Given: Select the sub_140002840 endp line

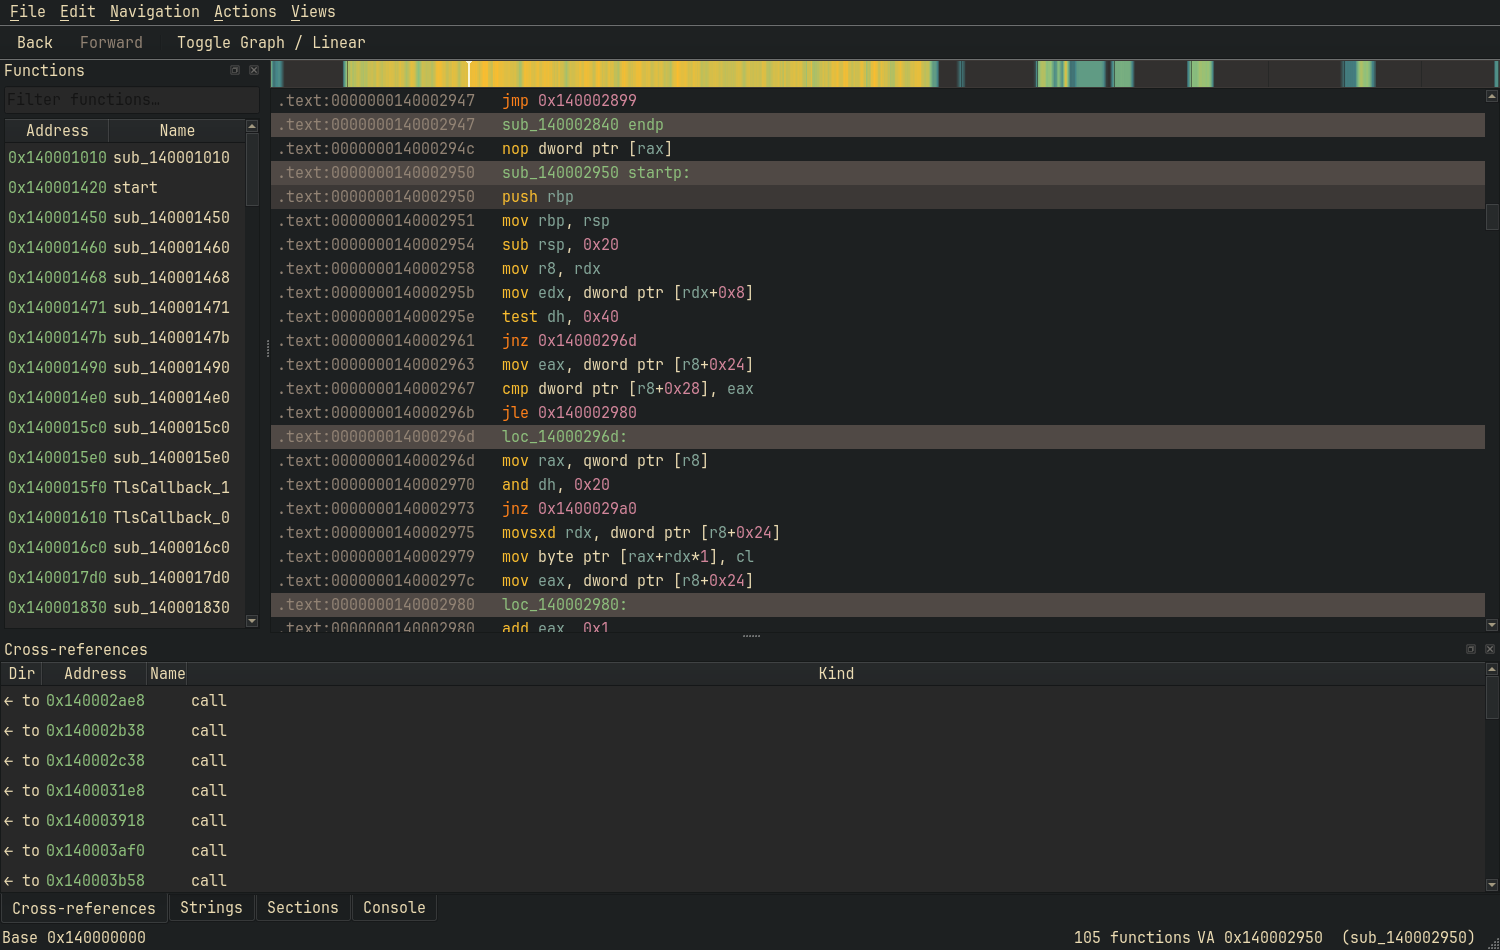Looking at the screenshot, I should [878, 125].
